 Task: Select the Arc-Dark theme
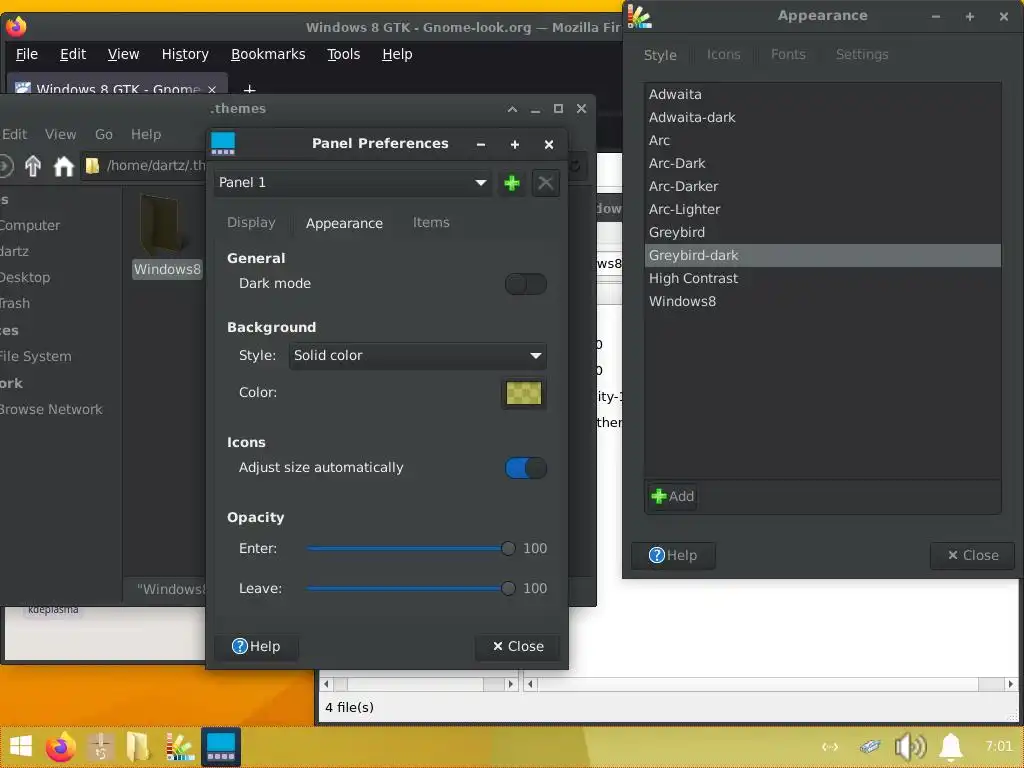click(x=822, y=163)
